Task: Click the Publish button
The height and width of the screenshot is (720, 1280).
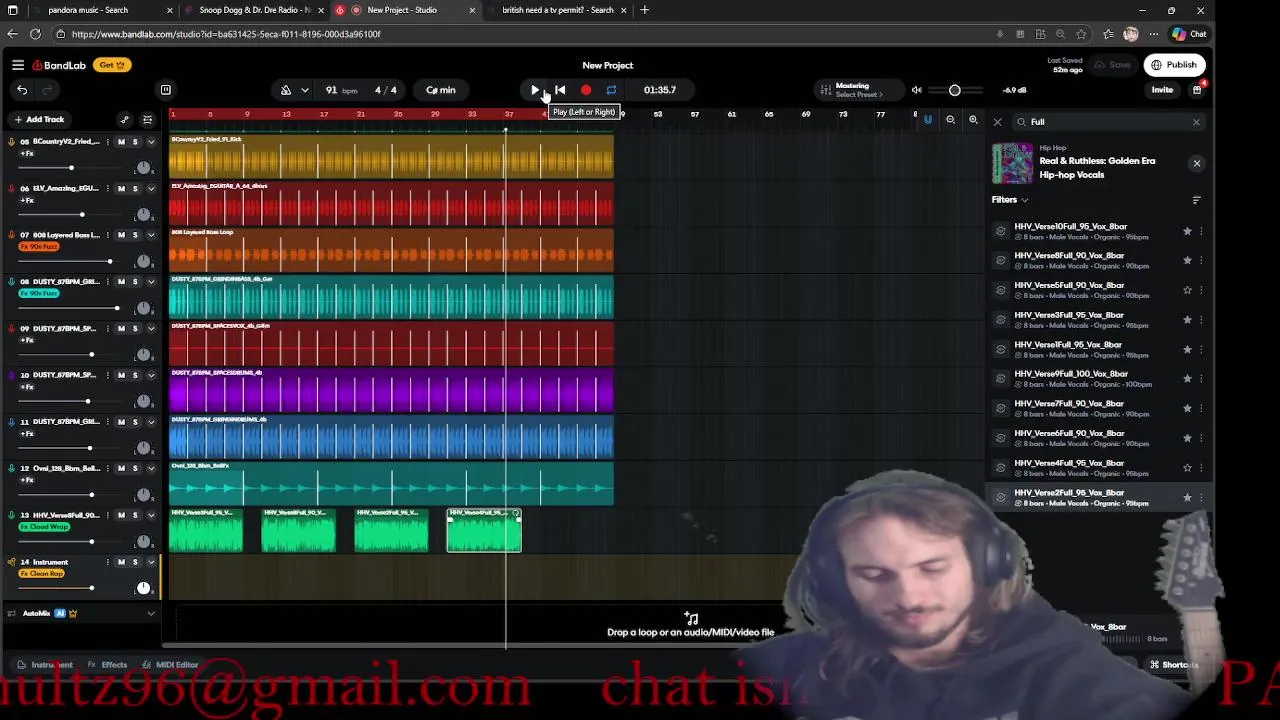Action: tap(1174, 65)
